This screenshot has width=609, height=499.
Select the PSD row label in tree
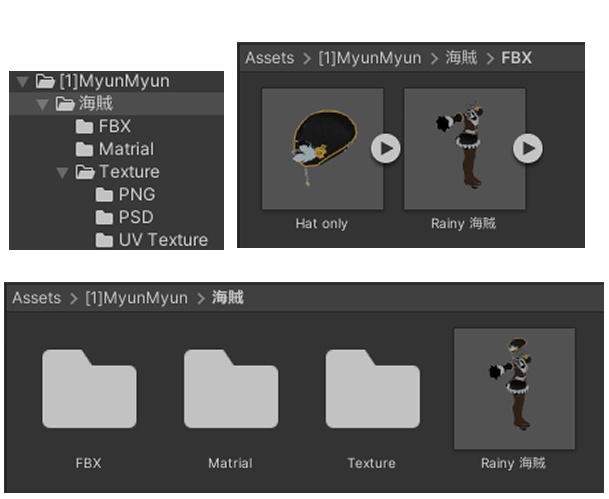tap(136, 217)
